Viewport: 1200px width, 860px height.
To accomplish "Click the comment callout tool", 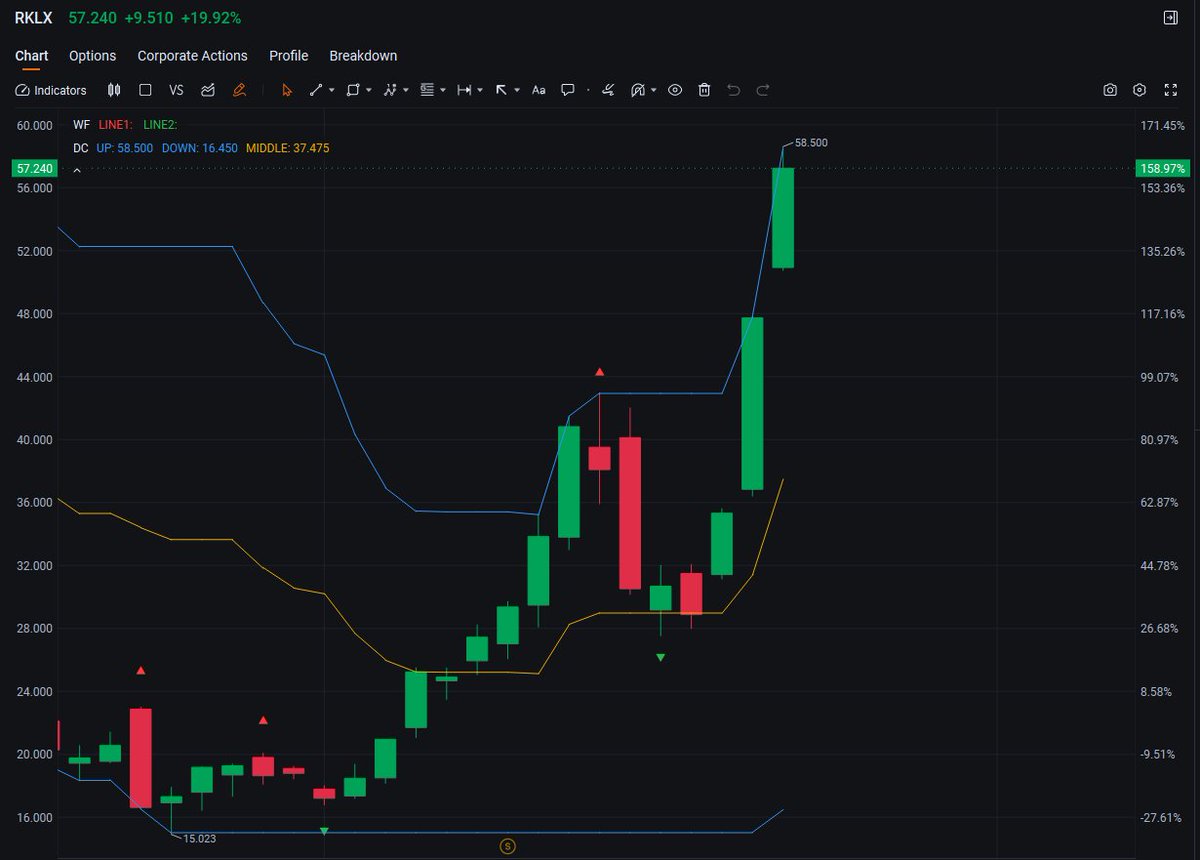I will click(567, 90).
